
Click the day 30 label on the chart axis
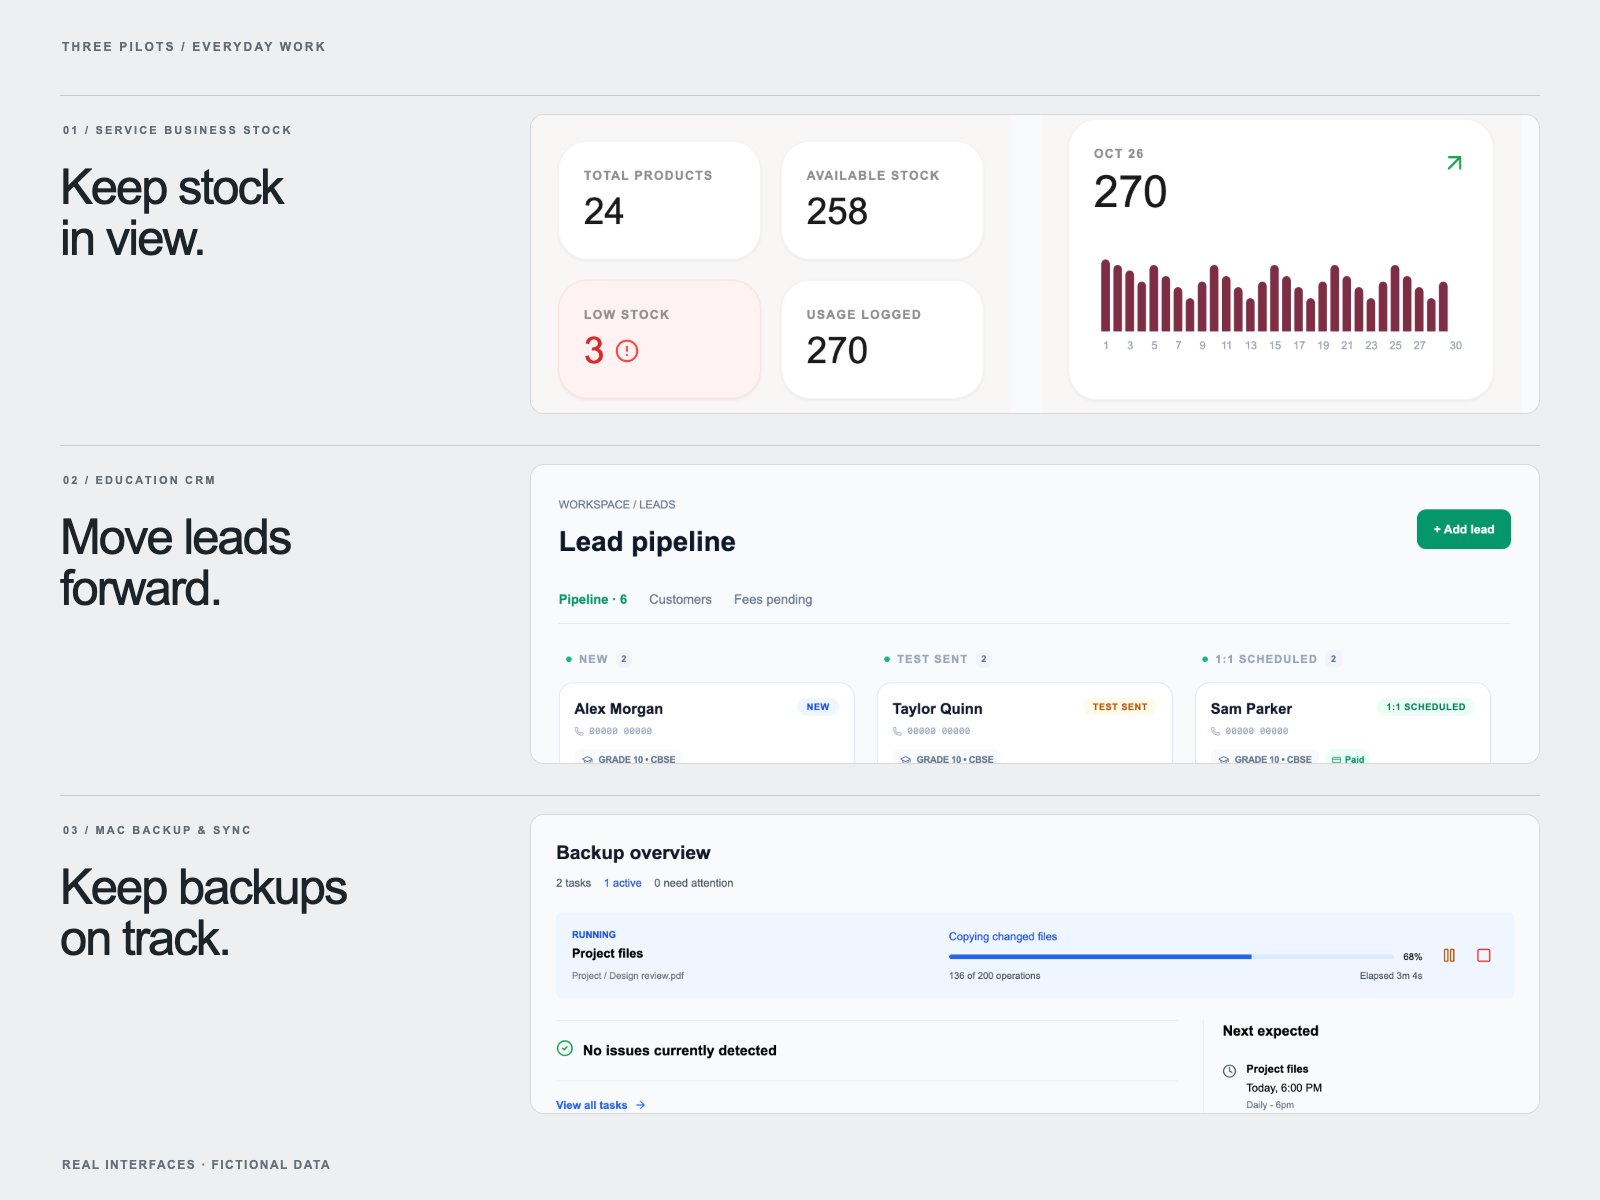(x=1456, y=346)
